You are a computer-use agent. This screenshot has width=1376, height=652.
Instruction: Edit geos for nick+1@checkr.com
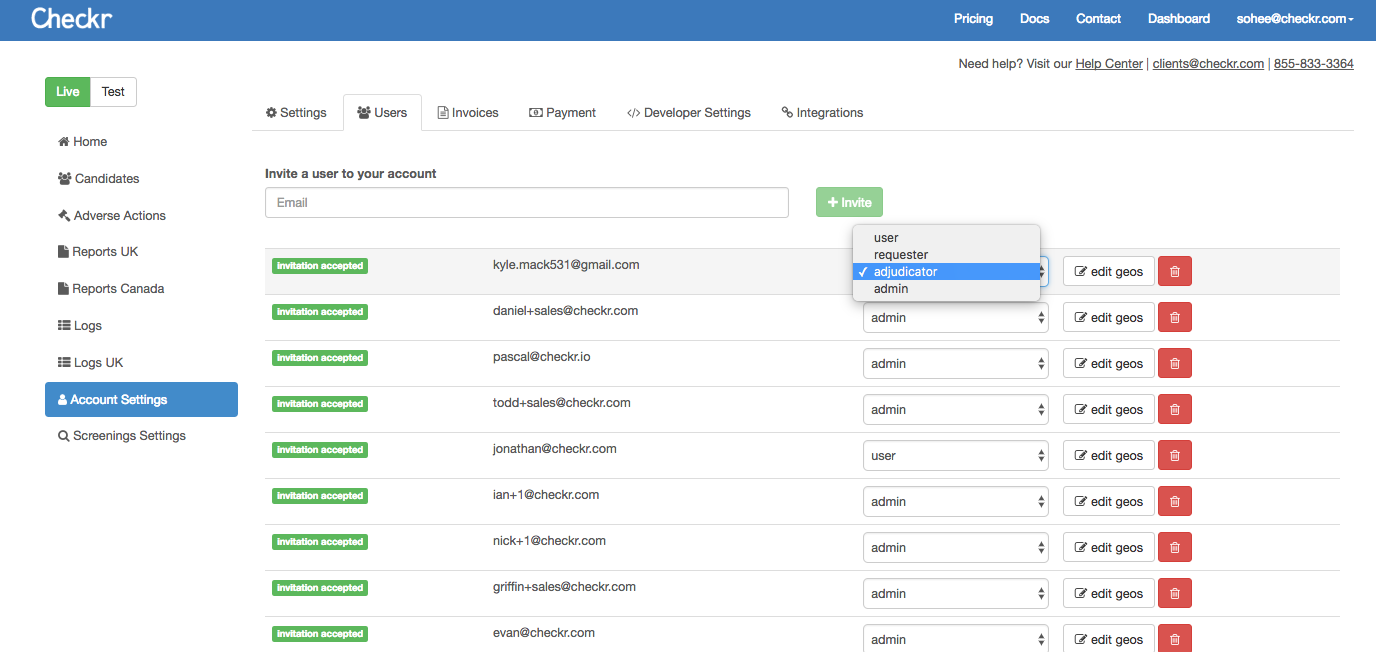tap(1108, 548)
